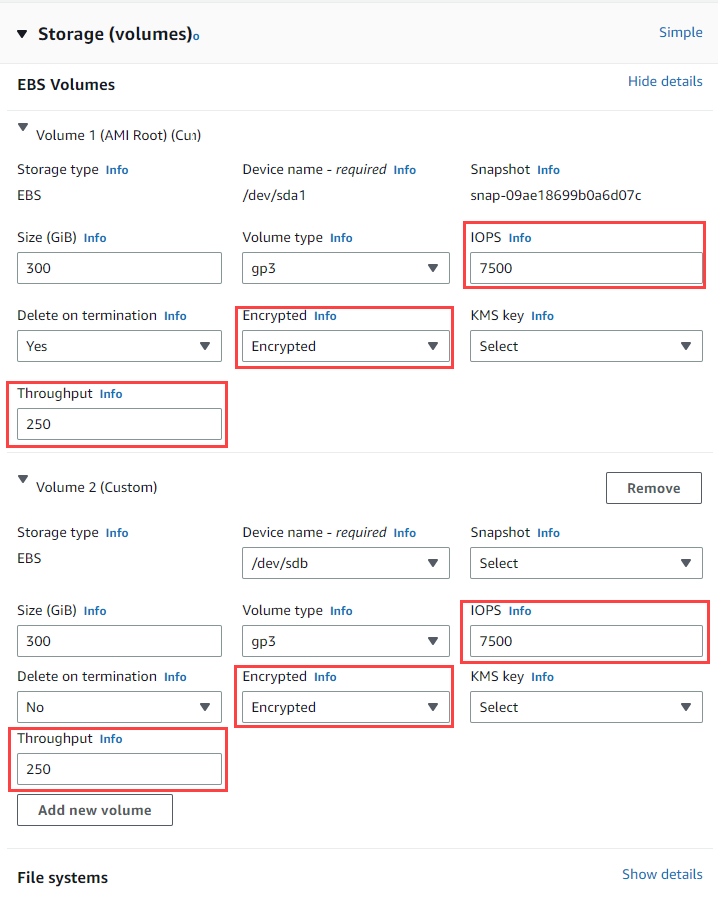Click Volume 2 IOPS input field
Screen dimensions: 718x910
[x=586, y=641]
